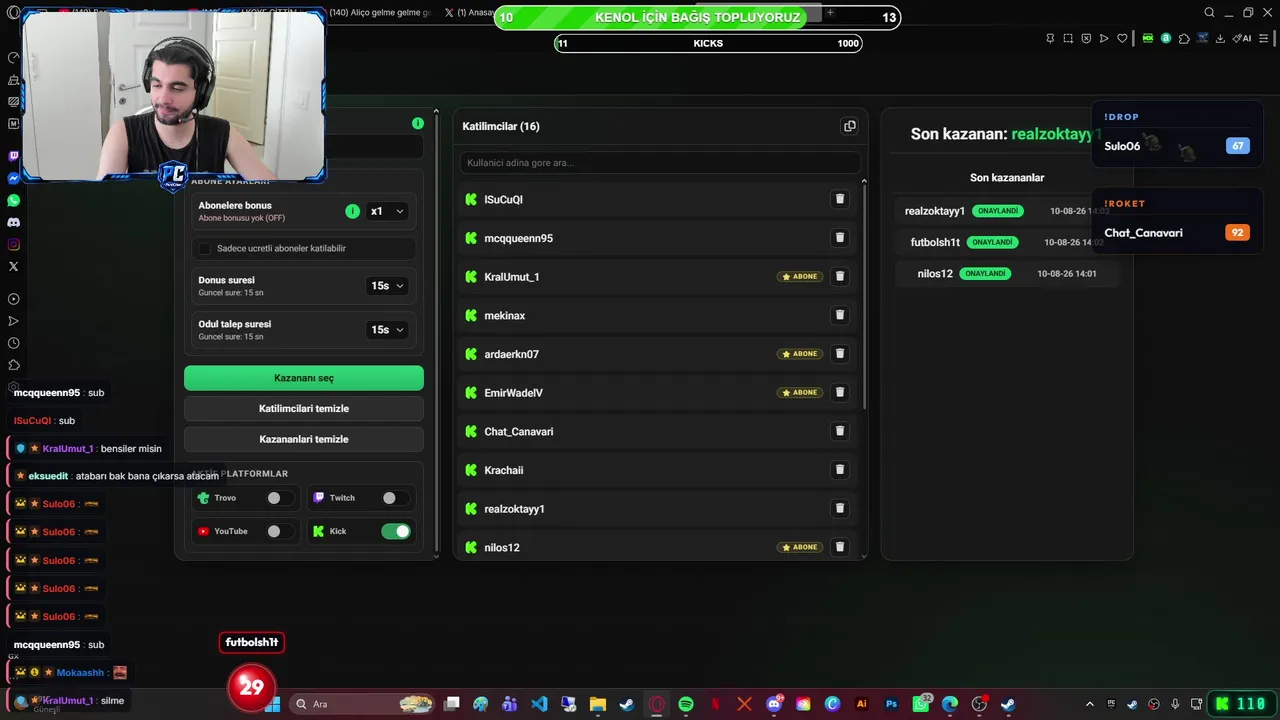The height and width of the screenshot is (720, 1280).
Task: Open the browser downloads icon
Action: click(x=1220, y=39)
